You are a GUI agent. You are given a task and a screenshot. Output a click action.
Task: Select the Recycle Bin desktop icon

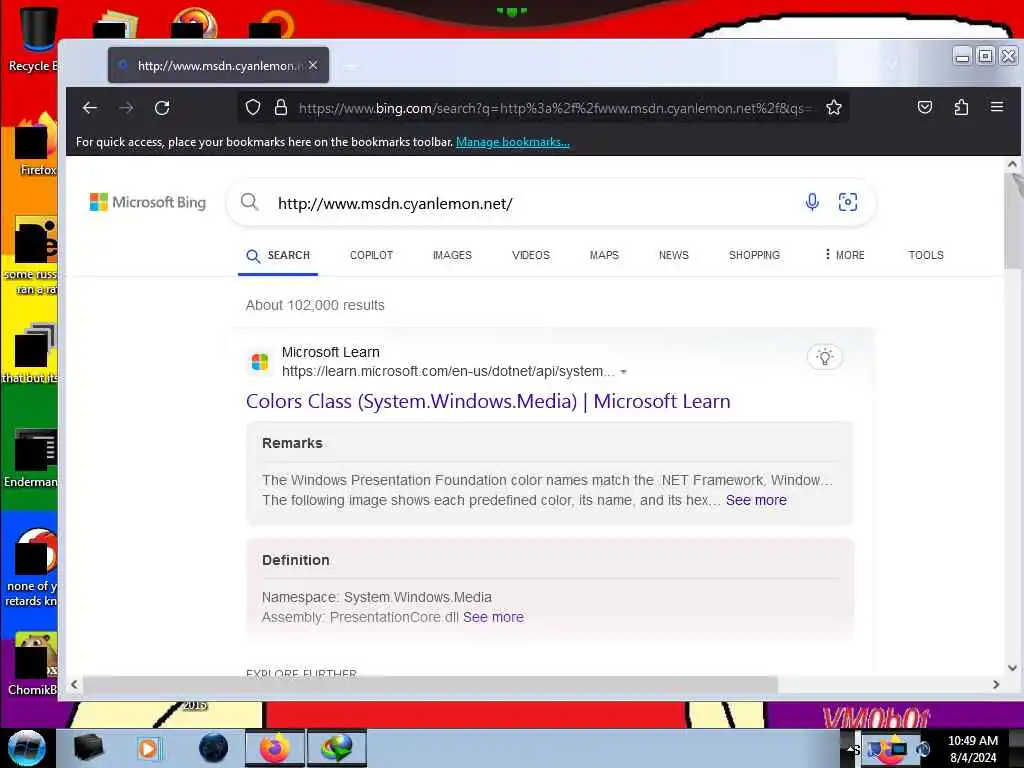pos(33,39)
